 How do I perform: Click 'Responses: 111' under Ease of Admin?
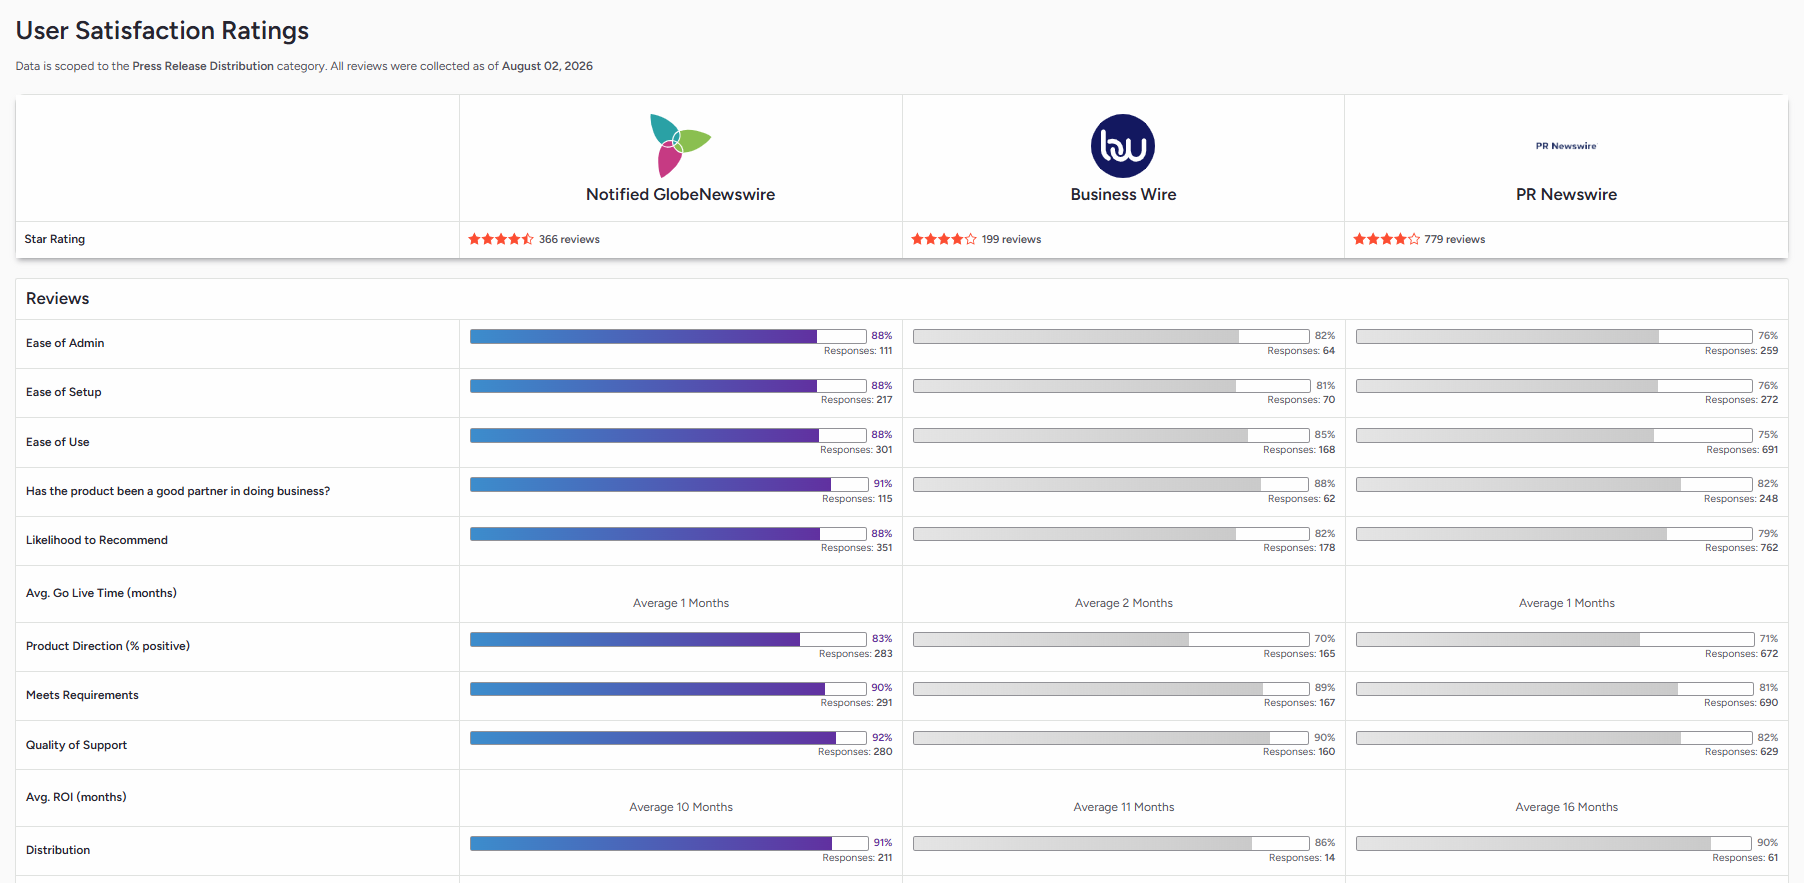pos(858,351)
